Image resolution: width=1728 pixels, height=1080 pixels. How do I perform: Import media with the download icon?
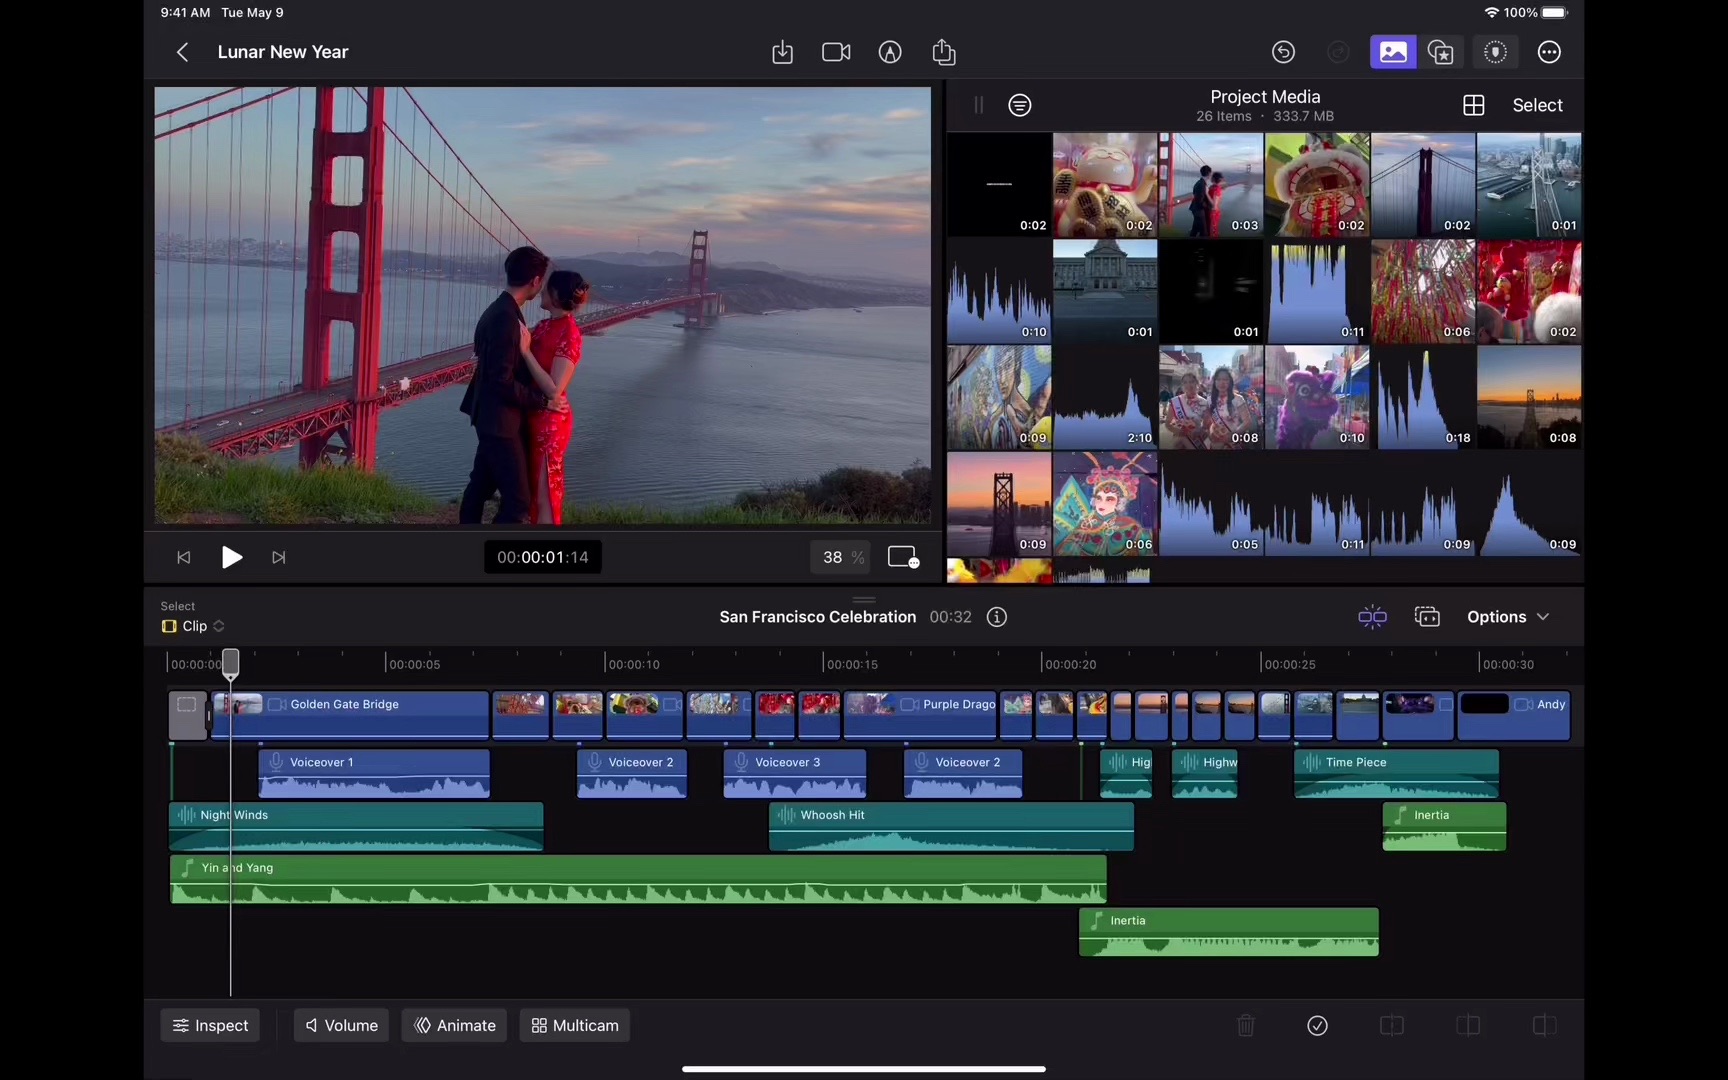pos(783,52)
